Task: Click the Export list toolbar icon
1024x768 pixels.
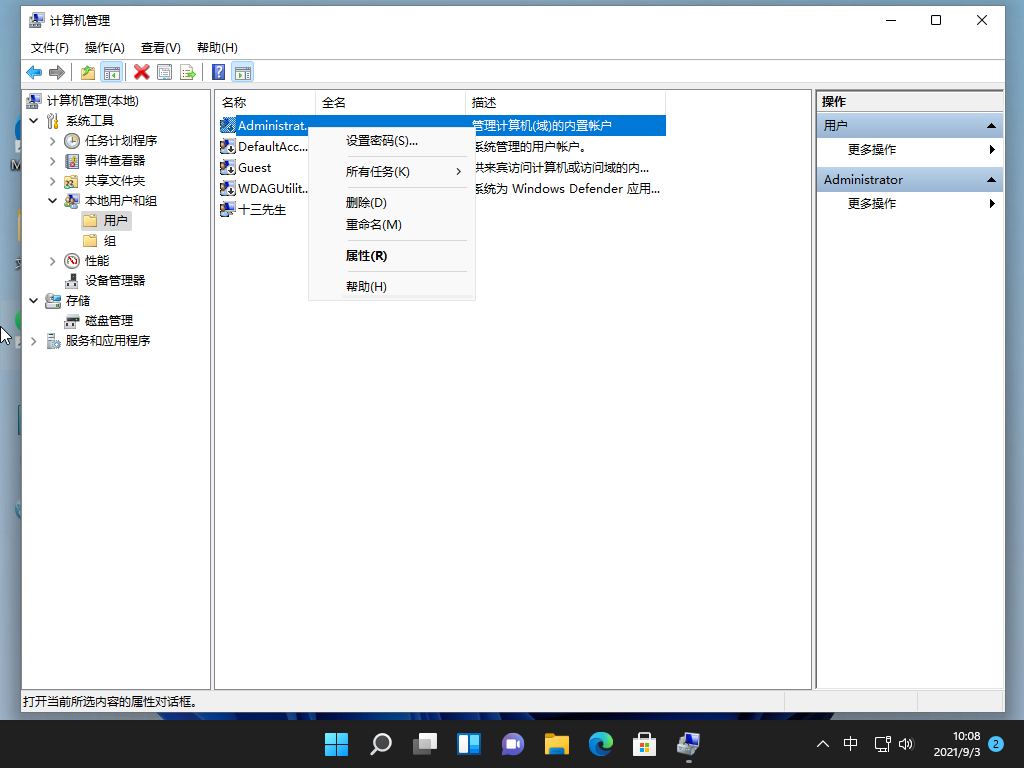Action: click(187, 72)
